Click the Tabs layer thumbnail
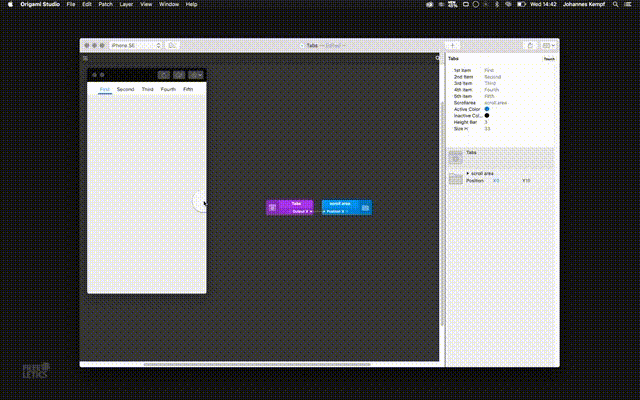This screenshot has height=400, width=640. [456, 158]
